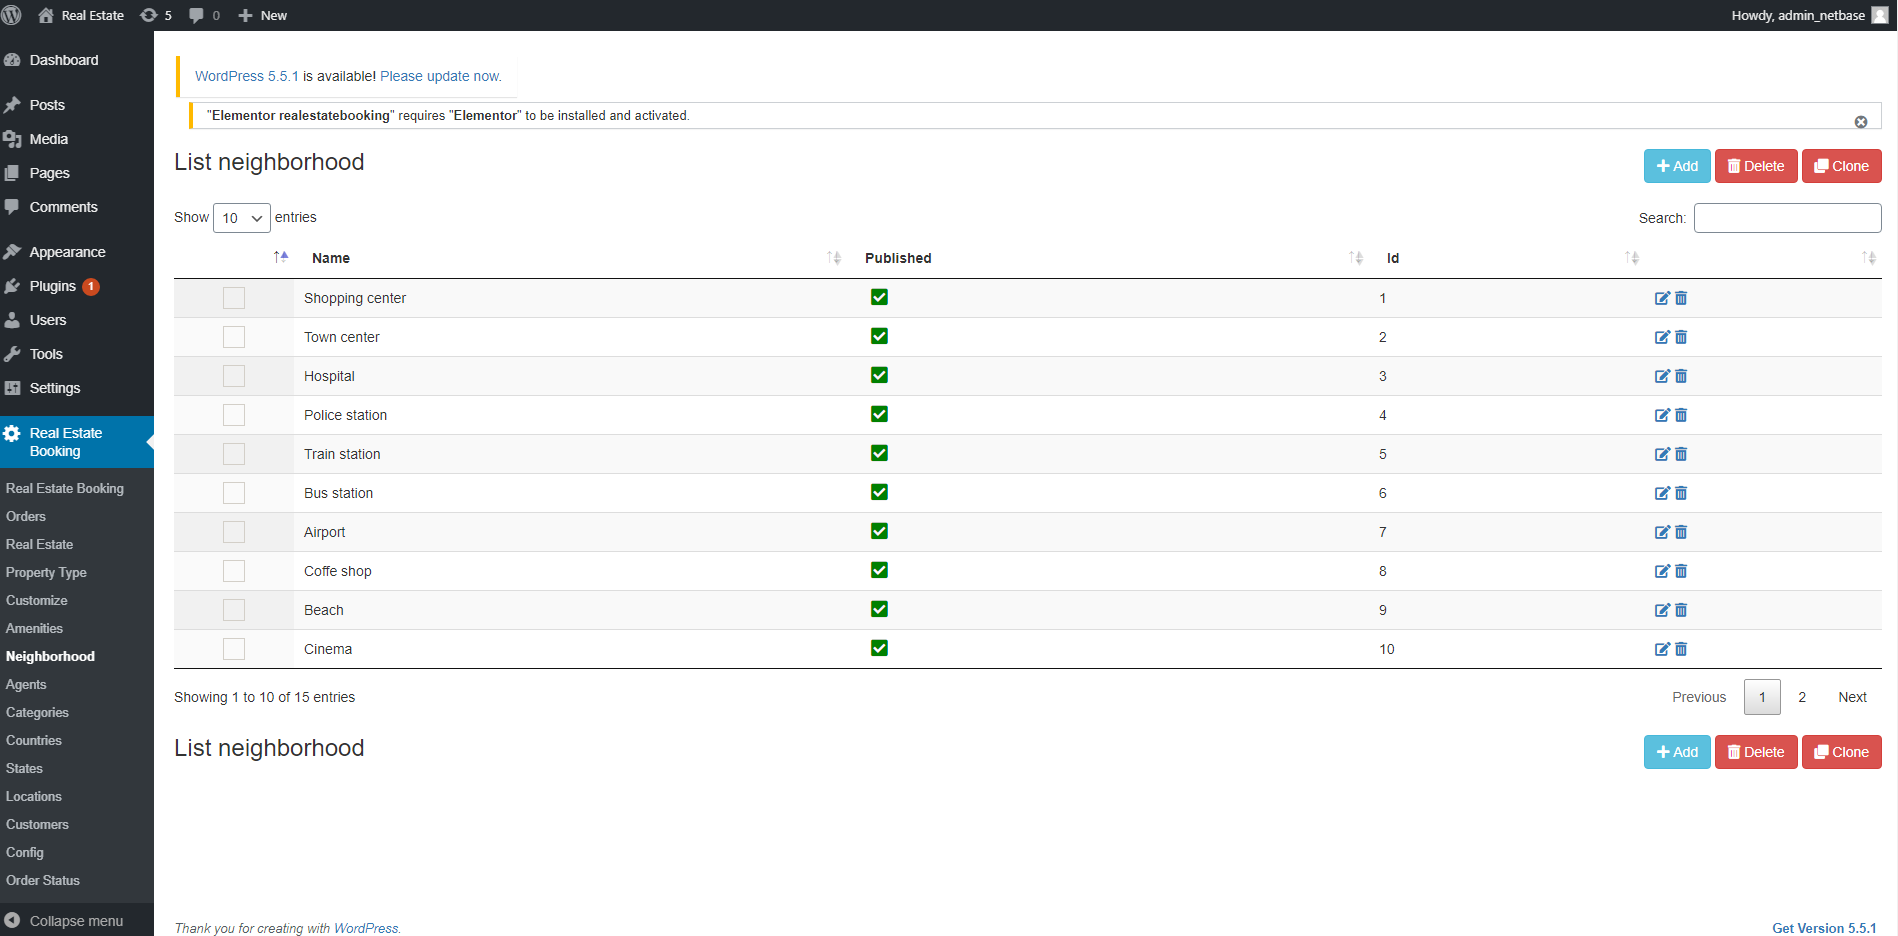Toggle the published checkmark for Police station
Screen dimensions: 1898x936
(879, 414)
